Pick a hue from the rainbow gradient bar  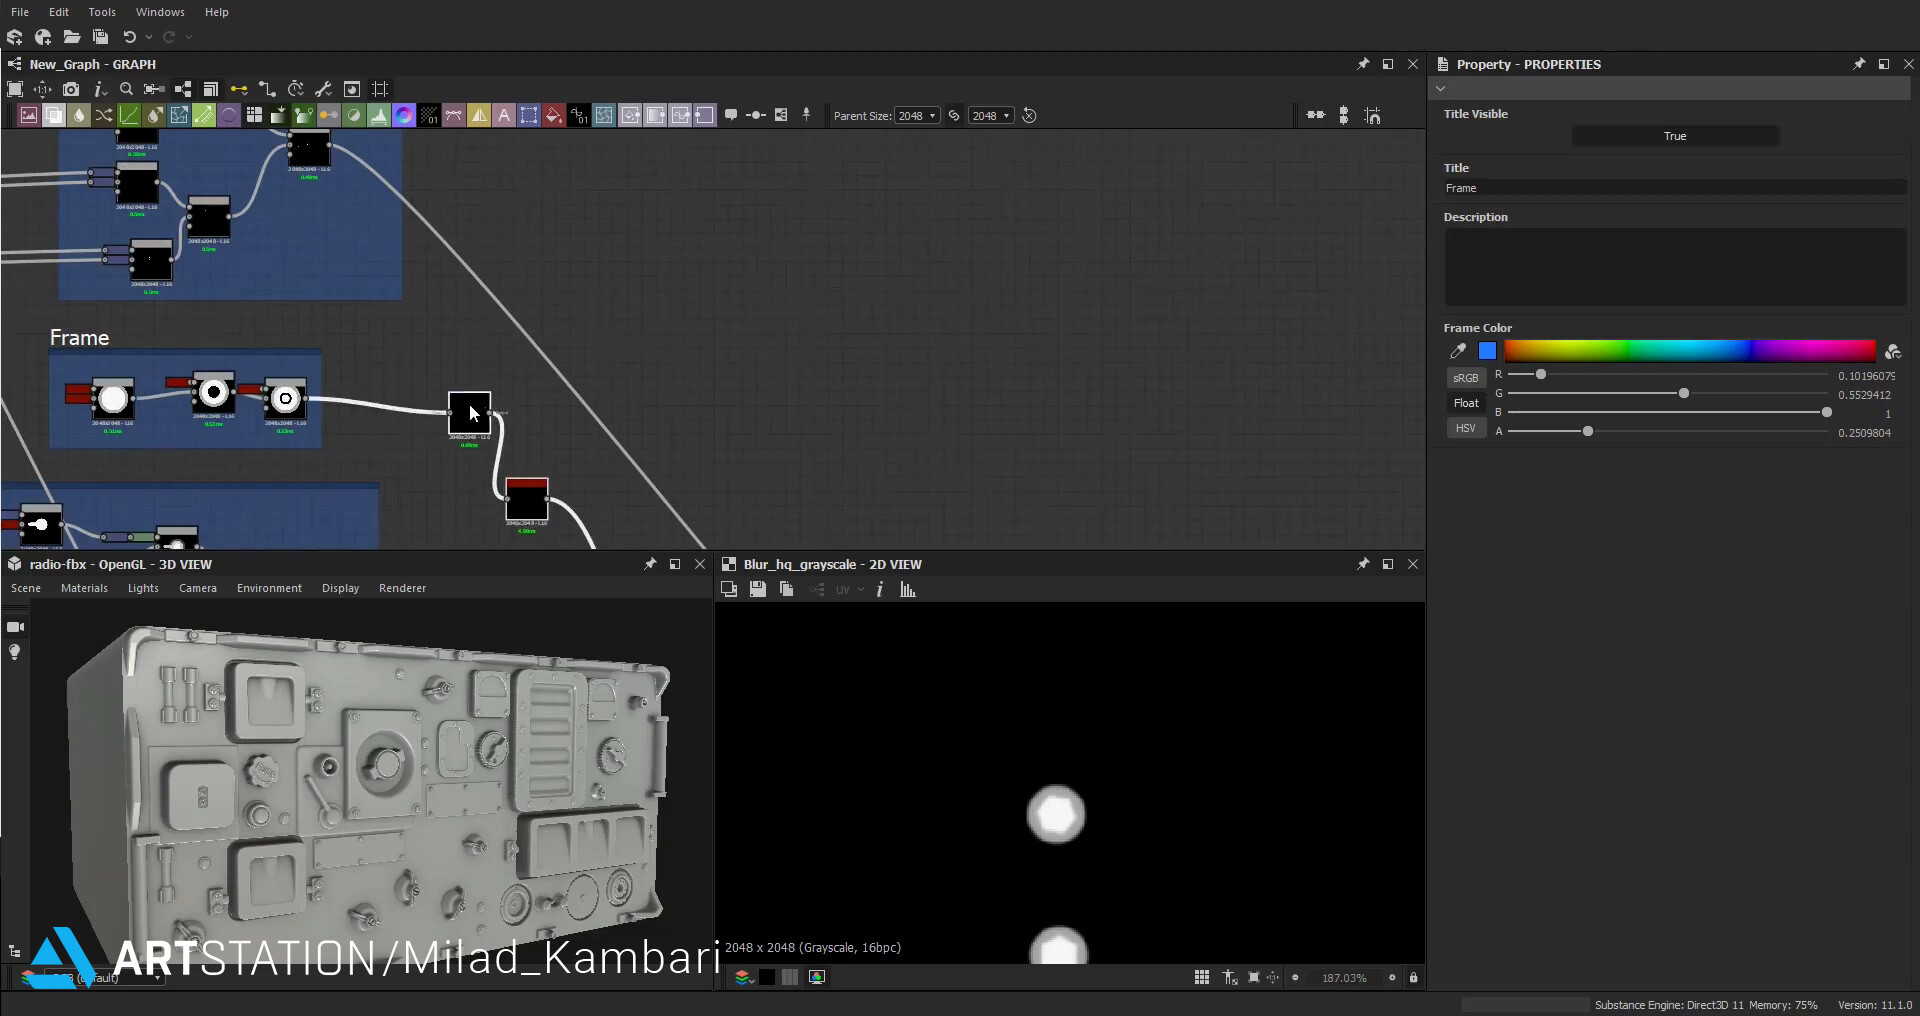point(1690,350)
